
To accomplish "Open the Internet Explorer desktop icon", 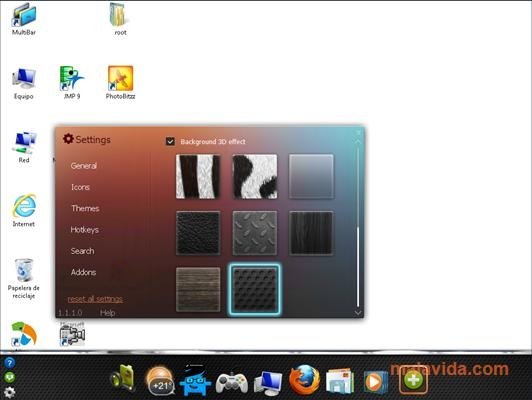I will click(x=24, y=210).
